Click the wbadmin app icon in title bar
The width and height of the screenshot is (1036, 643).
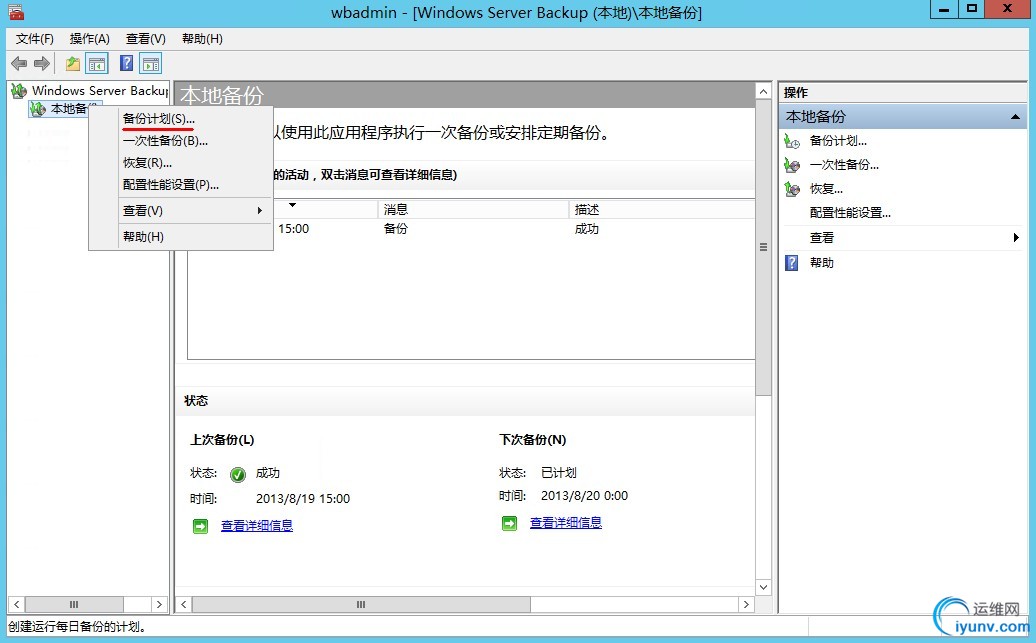pos(16,12)
